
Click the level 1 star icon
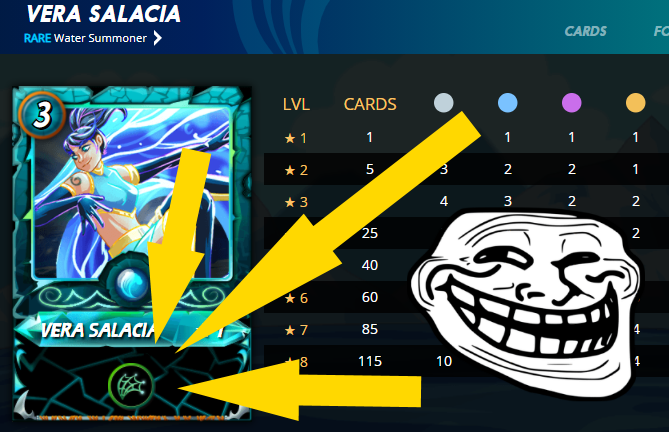[x=290, y=138]
